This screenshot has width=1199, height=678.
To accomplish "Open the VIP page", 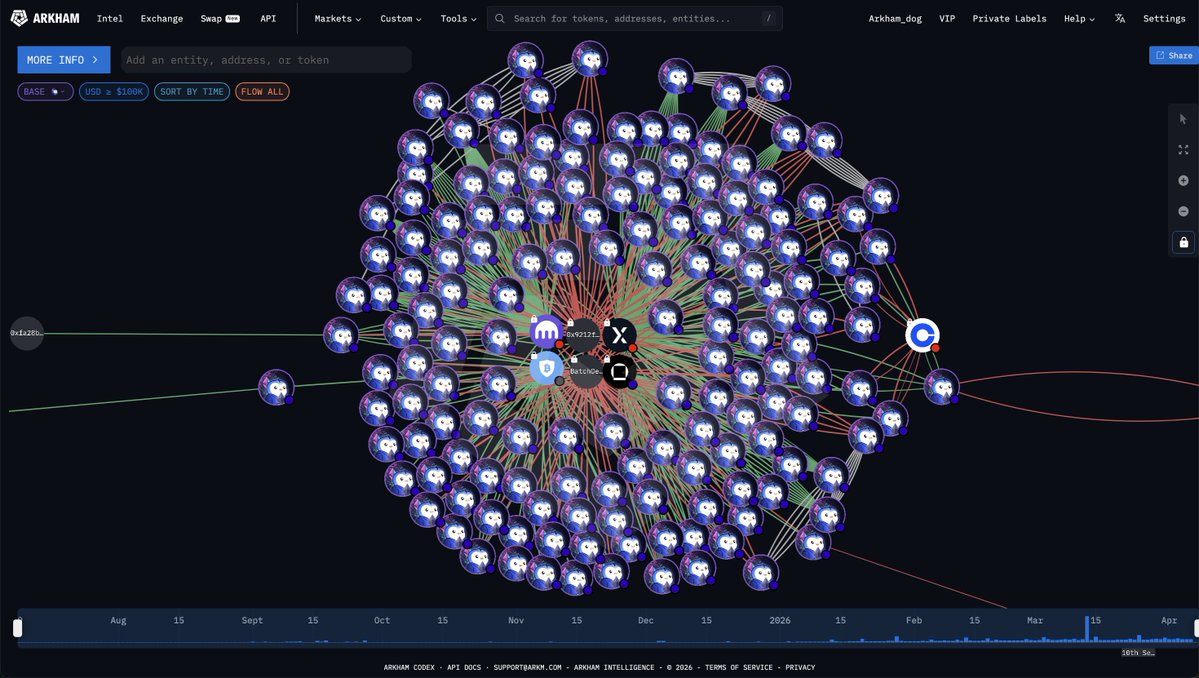I will pyautogui.click(x=947, y=18).
